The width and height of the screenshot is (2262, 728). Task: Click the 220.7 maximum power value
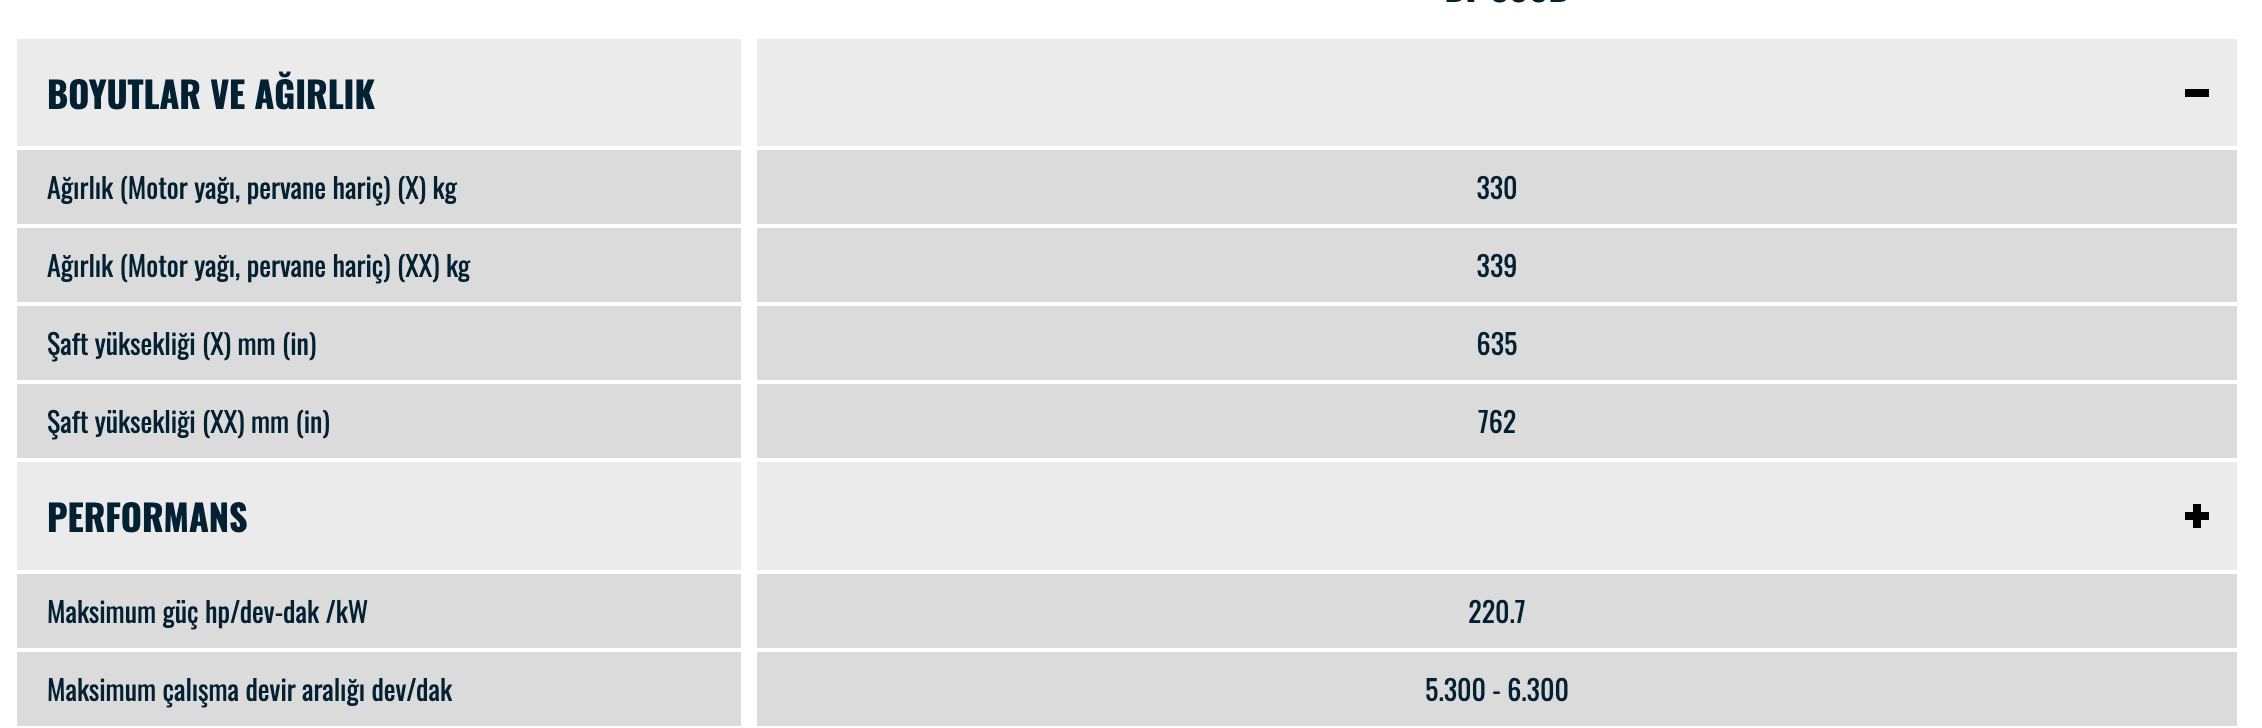[1496, 612]
